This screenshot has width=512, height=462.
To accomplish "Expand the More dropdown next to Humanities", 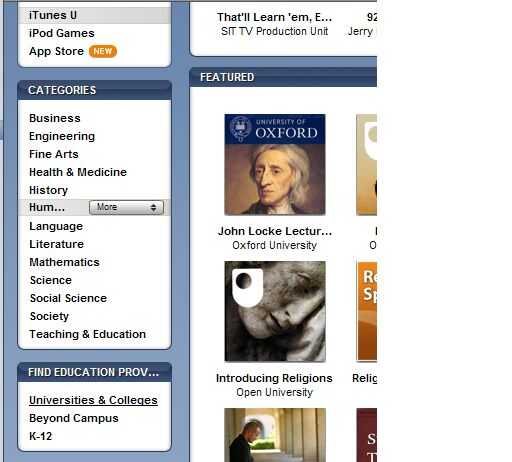I will pyautogui.click(x=126, y=207).
